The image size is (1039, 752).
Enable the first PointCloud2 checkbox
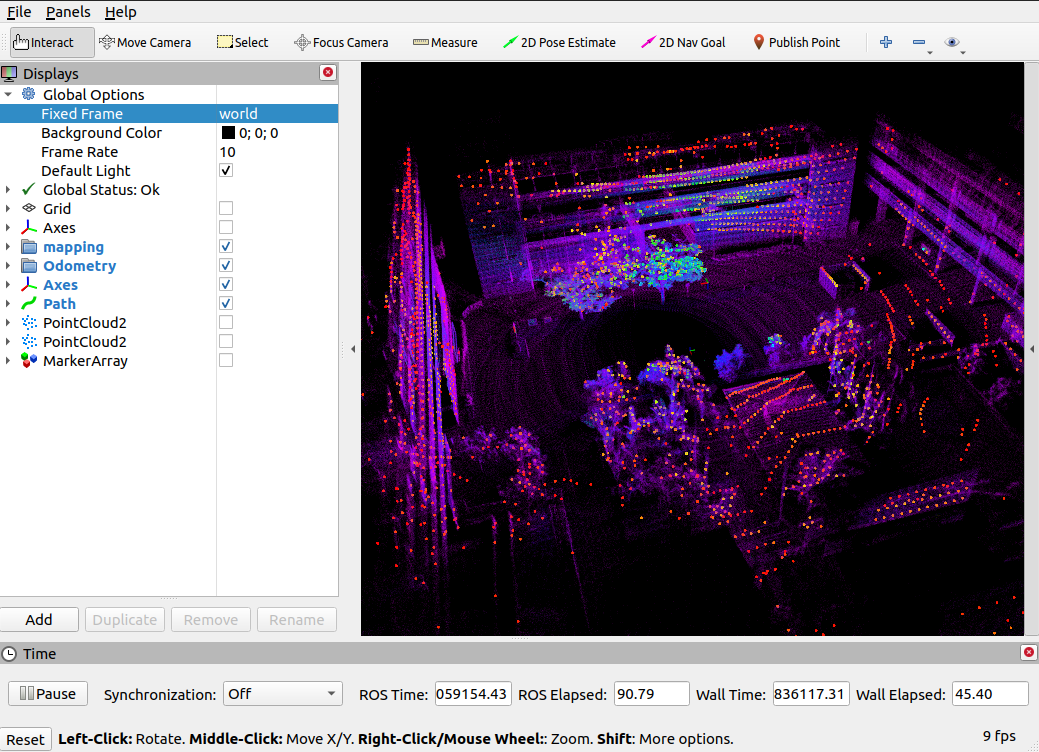[226, 323]
